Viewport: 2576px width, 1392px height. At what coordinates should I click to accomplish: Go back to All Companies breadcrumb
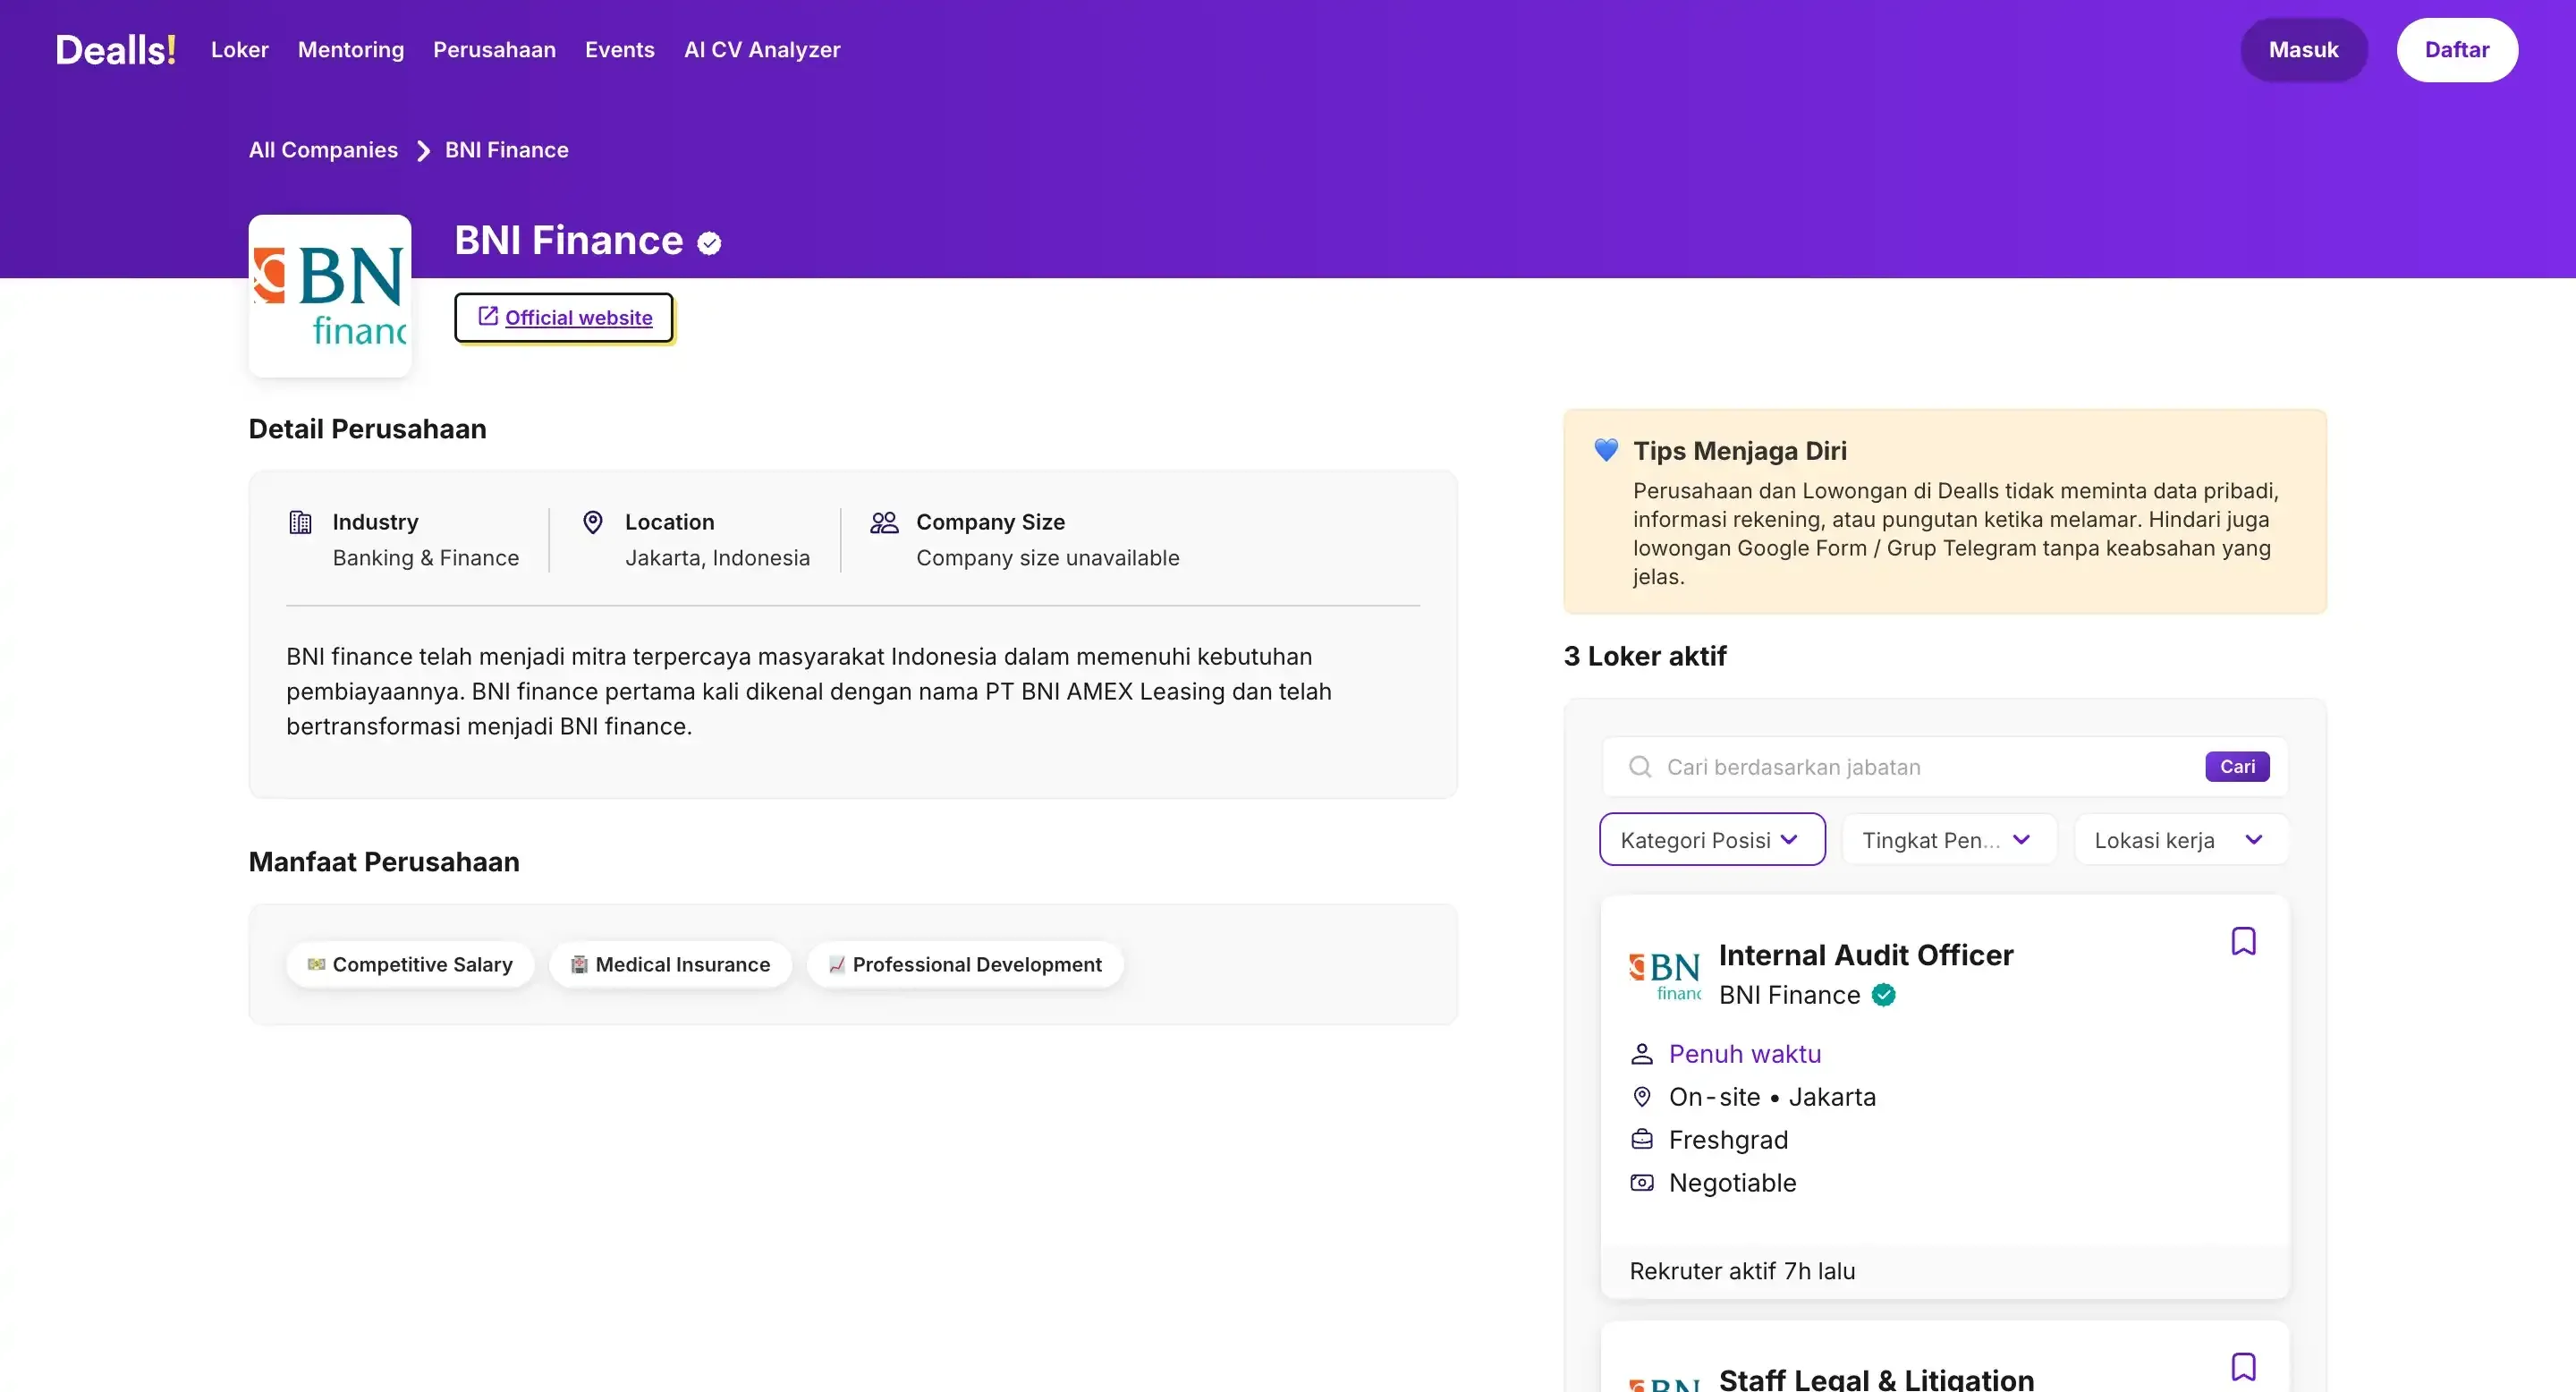(323, 150)
